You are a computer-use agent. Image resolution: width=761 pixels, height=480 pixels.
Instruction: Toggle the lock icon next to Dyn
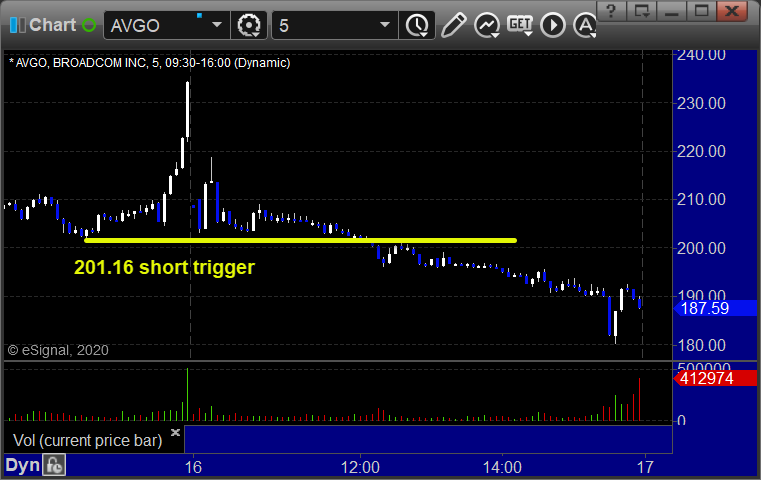click(54, 465)
